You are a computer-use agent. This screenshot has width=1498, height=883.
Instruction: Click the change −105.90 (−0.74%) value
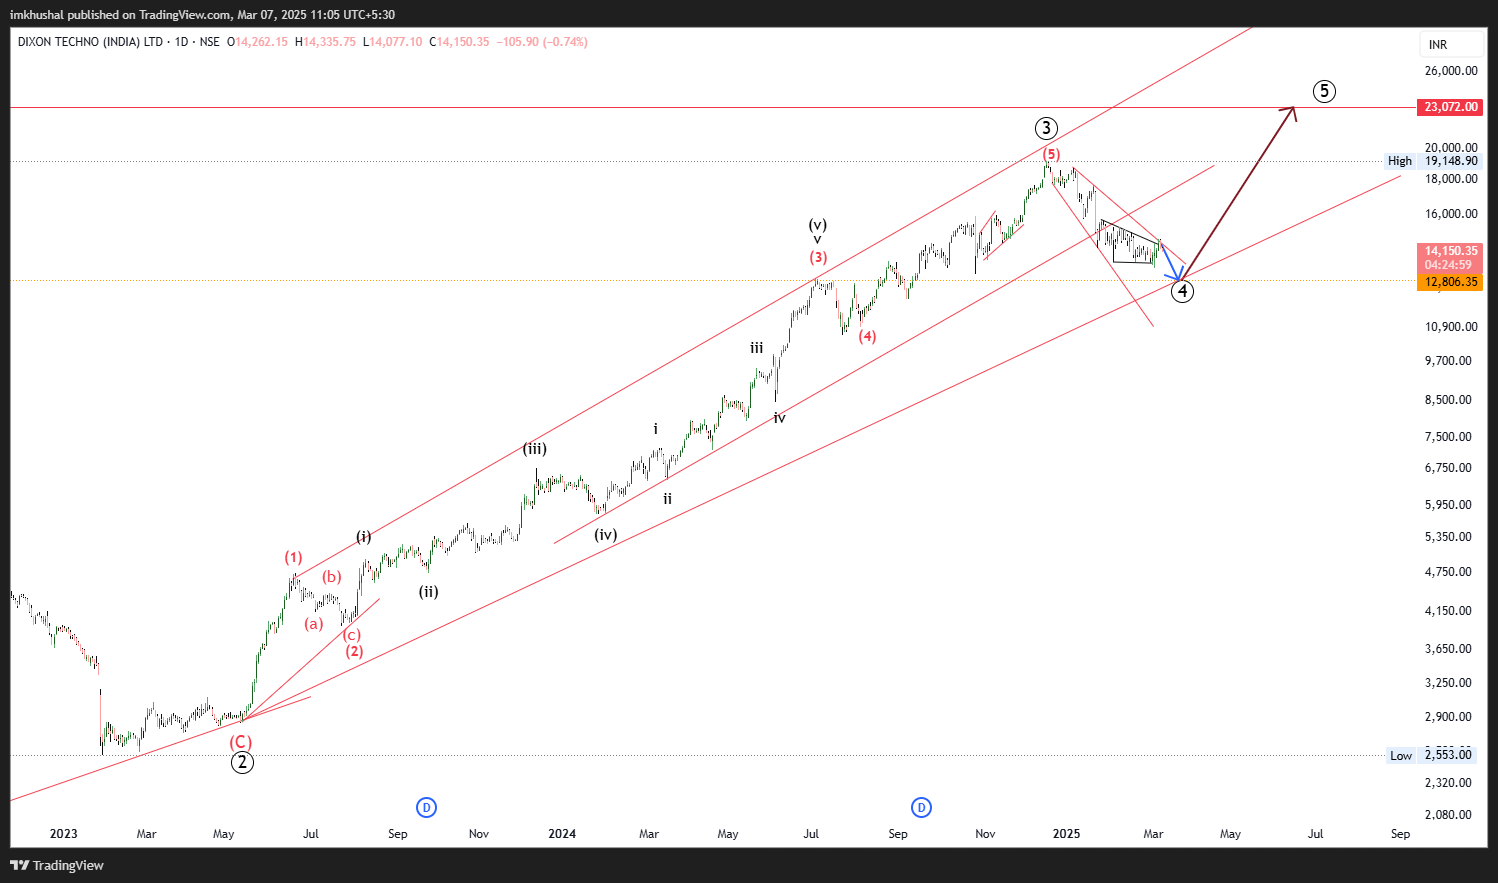click(x=543, y=42)
